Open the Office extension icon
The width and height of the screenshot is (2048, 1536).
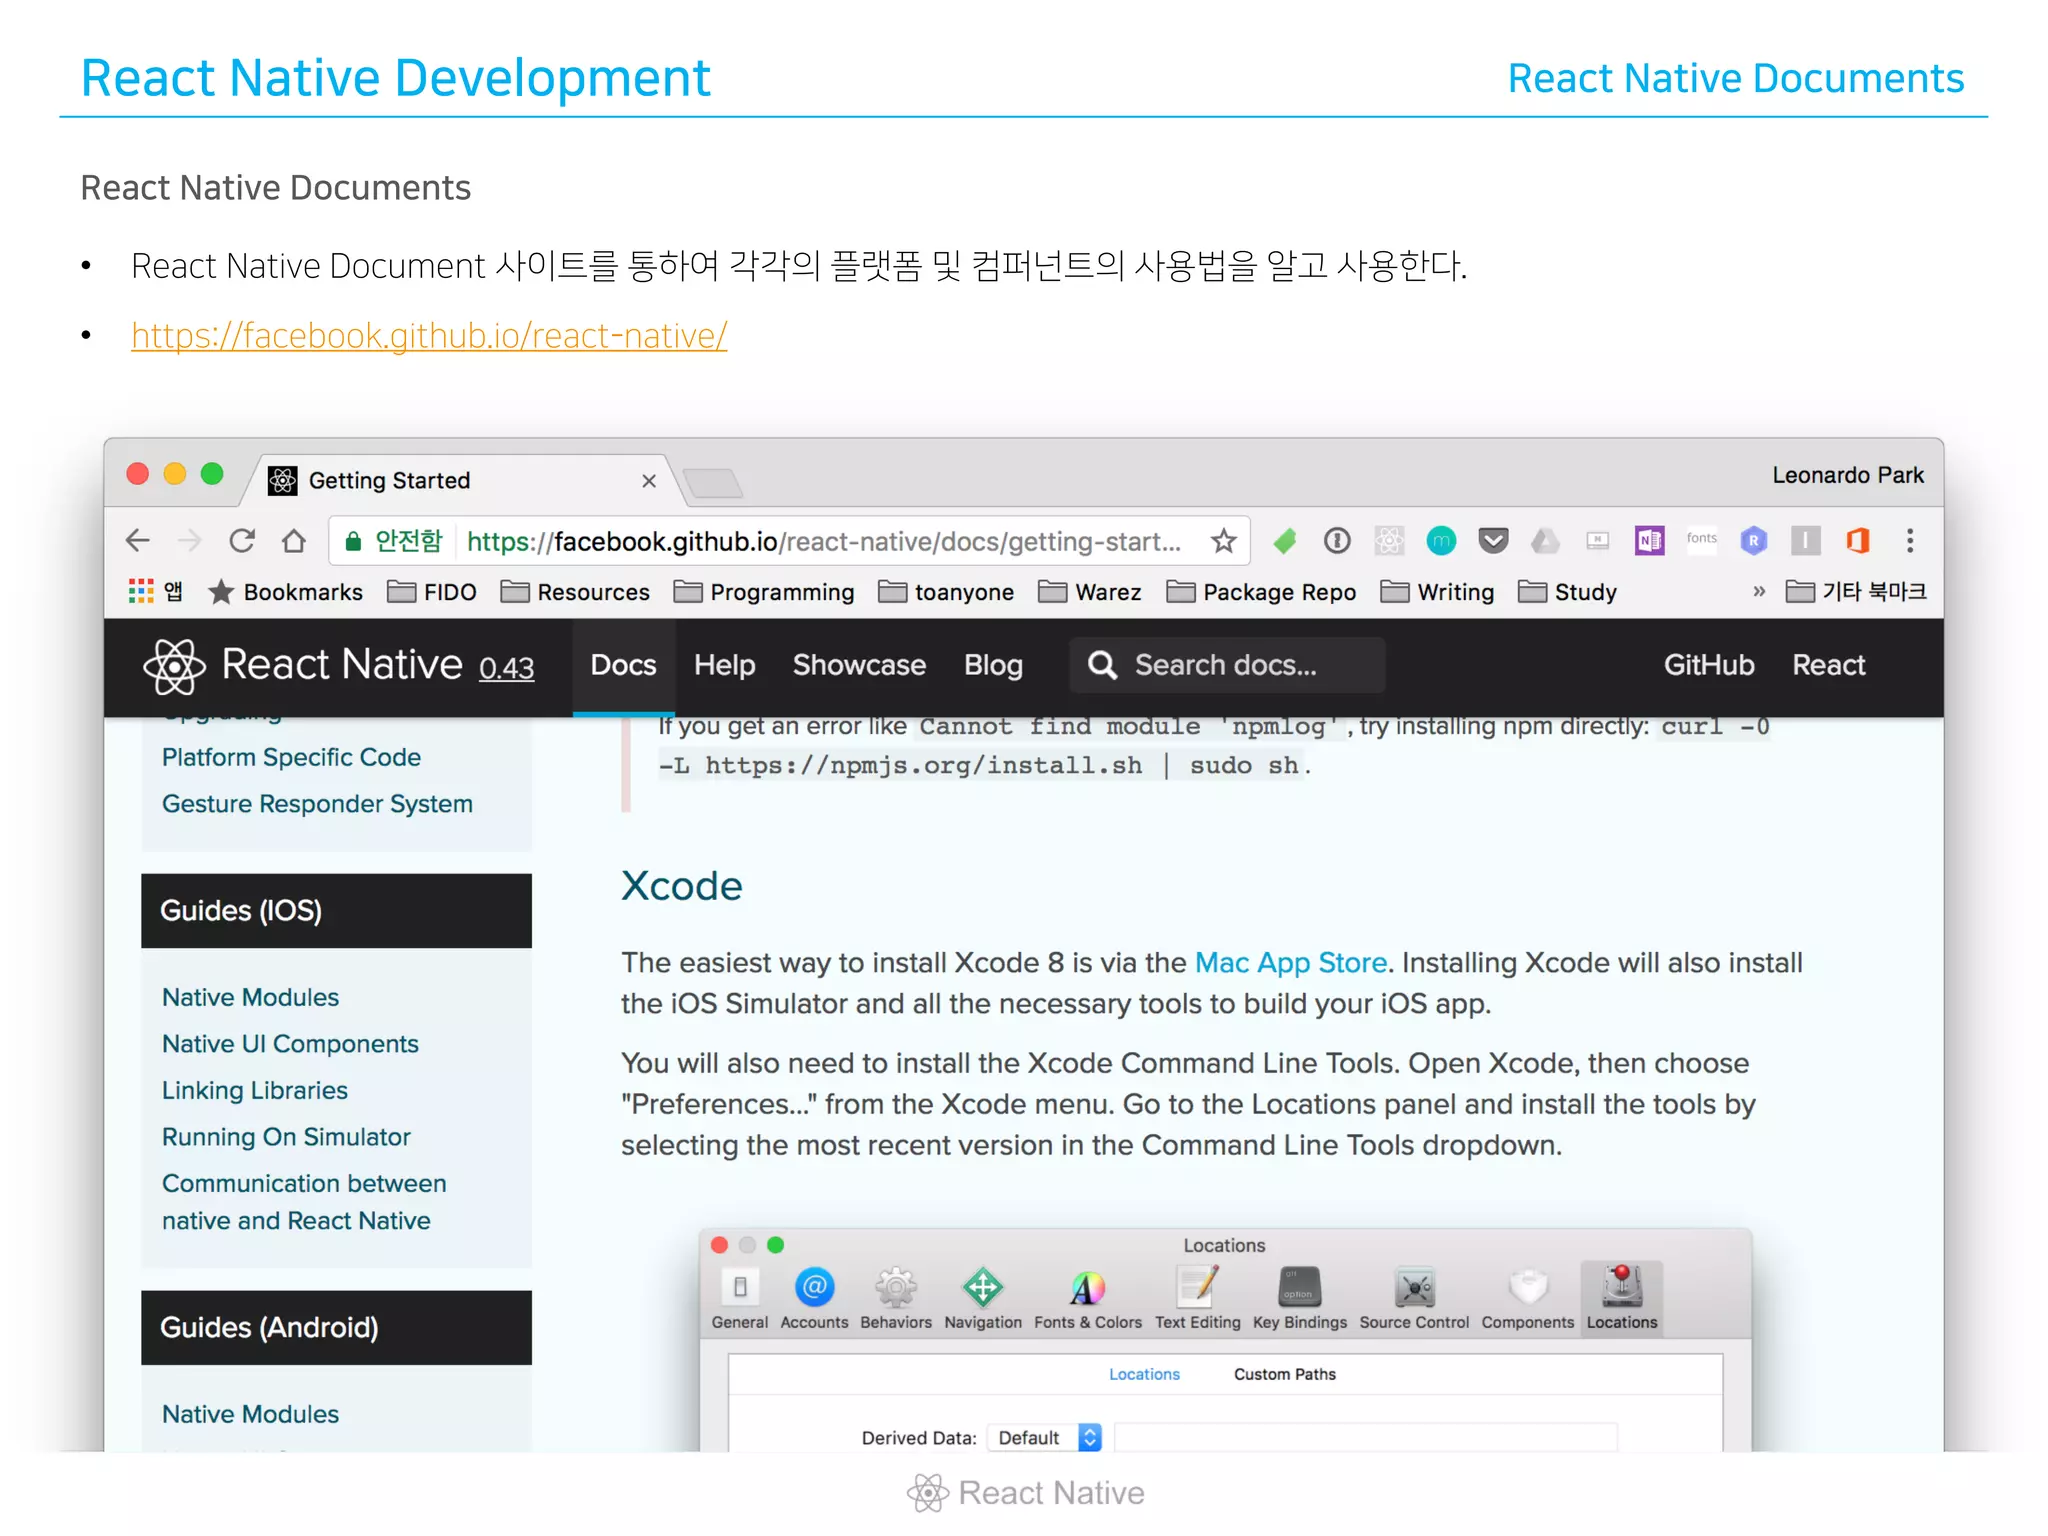click(1858, 541)
